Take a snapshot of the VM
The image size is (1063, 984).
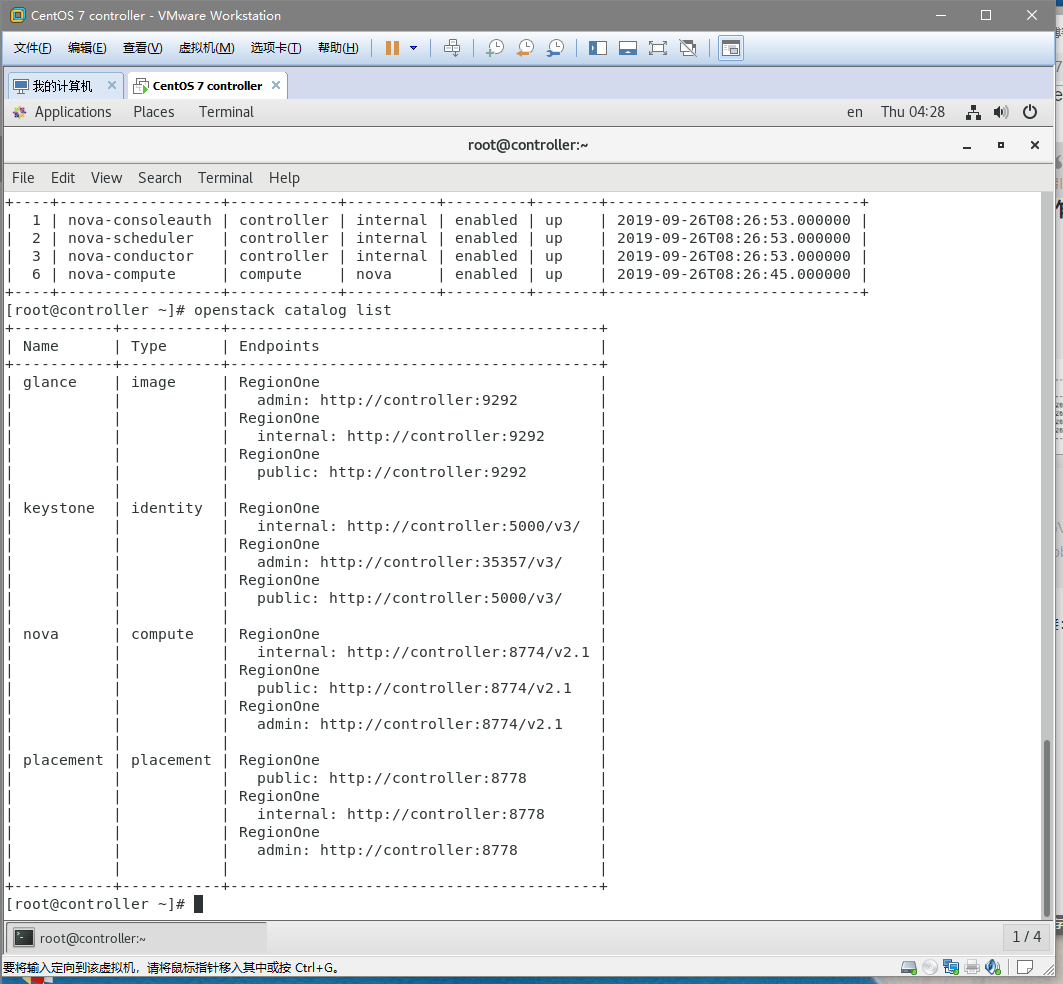pos(495,47)
